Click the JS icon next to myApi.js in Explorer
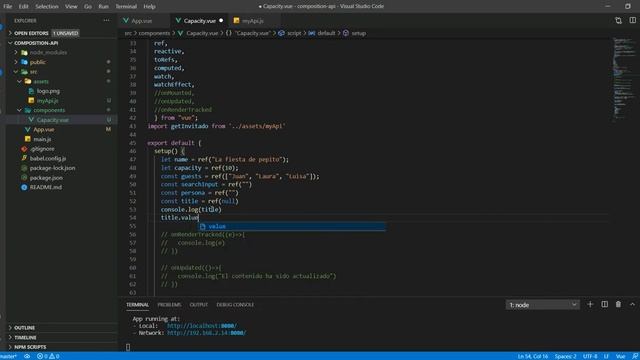Screen dimensions: 640x360 (31, 100)
